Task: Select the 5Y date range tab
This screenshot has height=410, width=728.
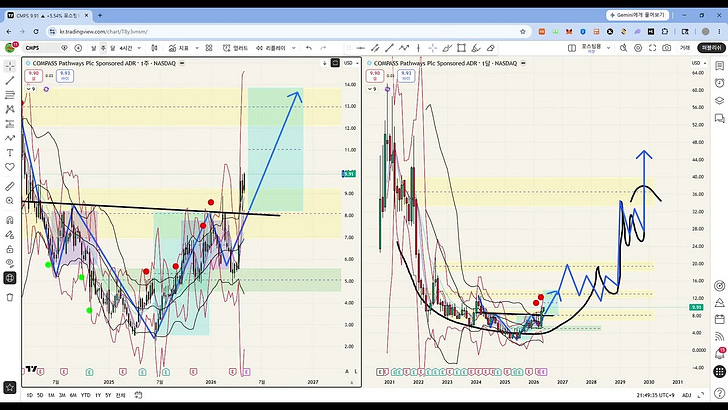Action: point(108,395)
